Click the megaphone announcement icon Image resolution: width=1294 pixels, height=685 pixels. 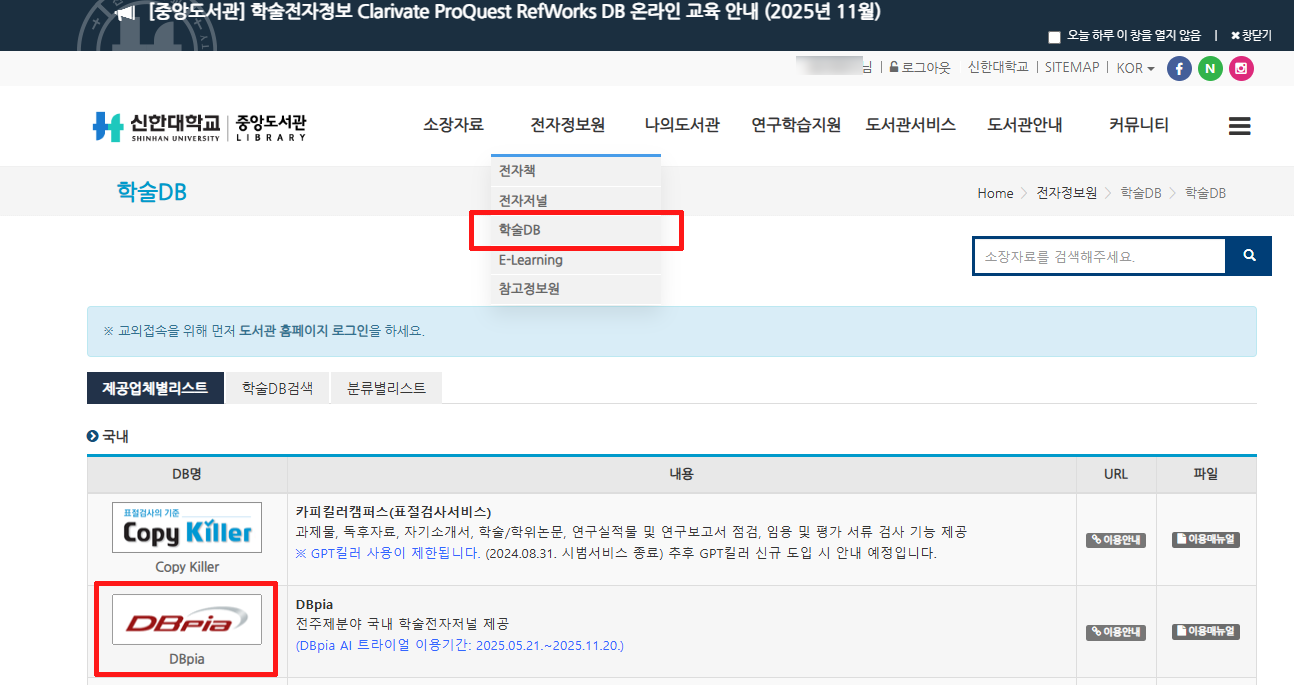tap(125, 13)
